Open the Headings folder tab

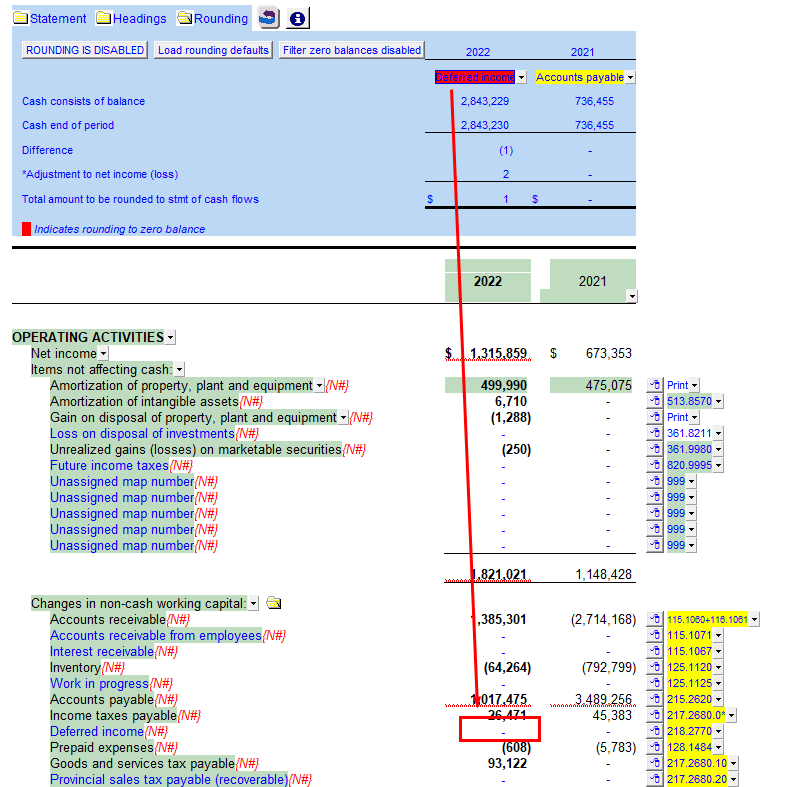131,19
